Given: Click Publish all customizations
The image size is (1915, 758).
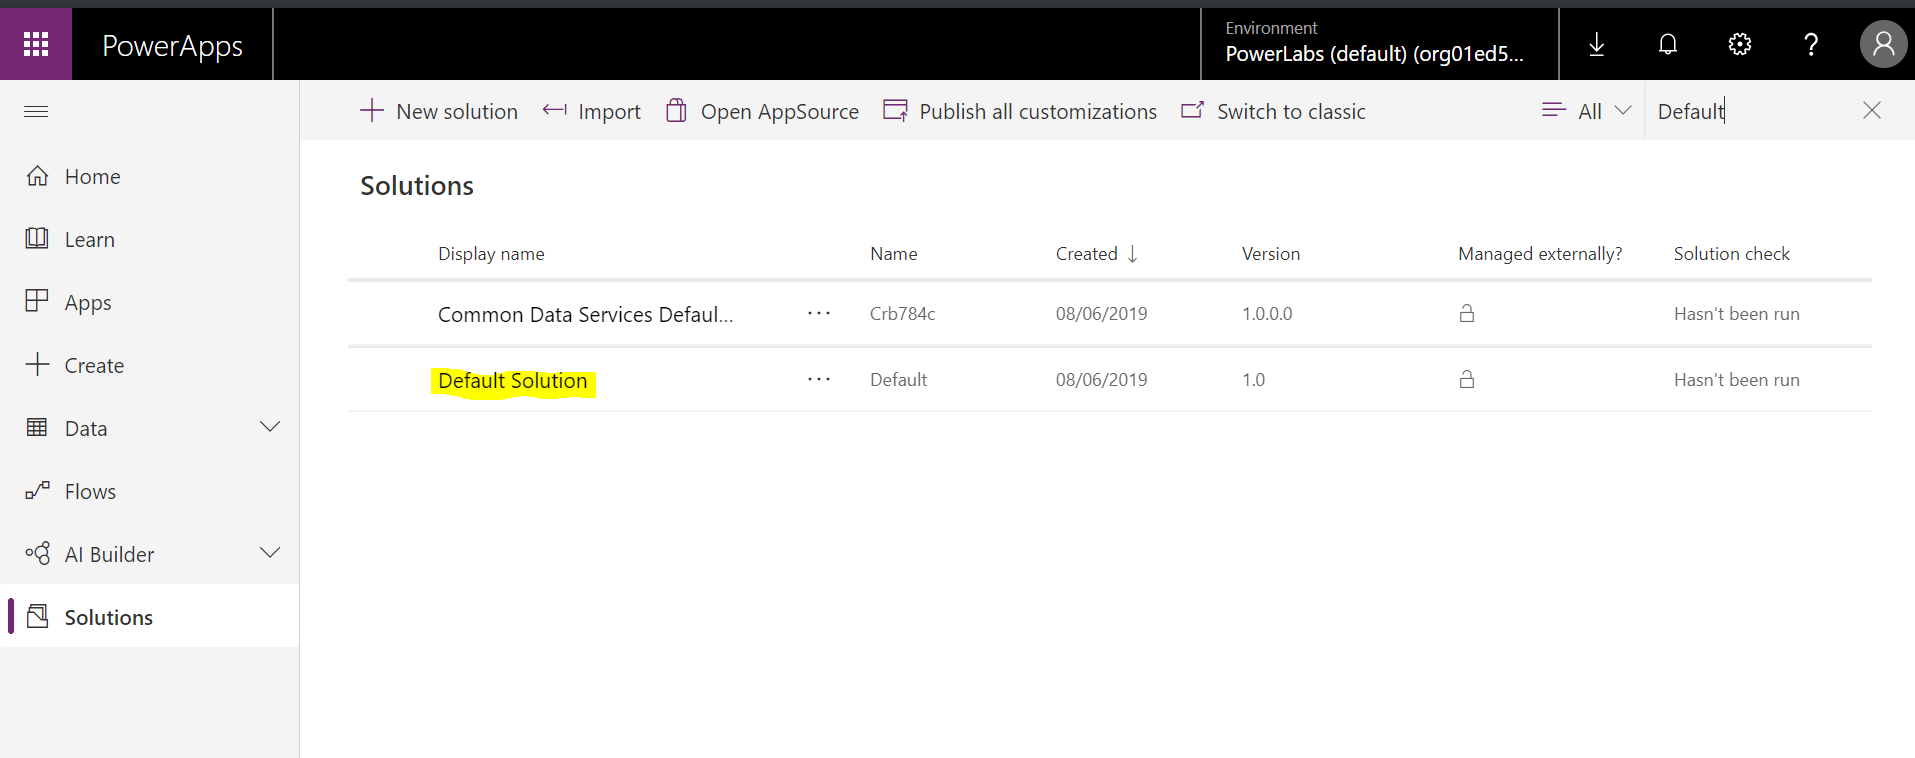Looking at the screenshot, I should tap(1020, 111).
